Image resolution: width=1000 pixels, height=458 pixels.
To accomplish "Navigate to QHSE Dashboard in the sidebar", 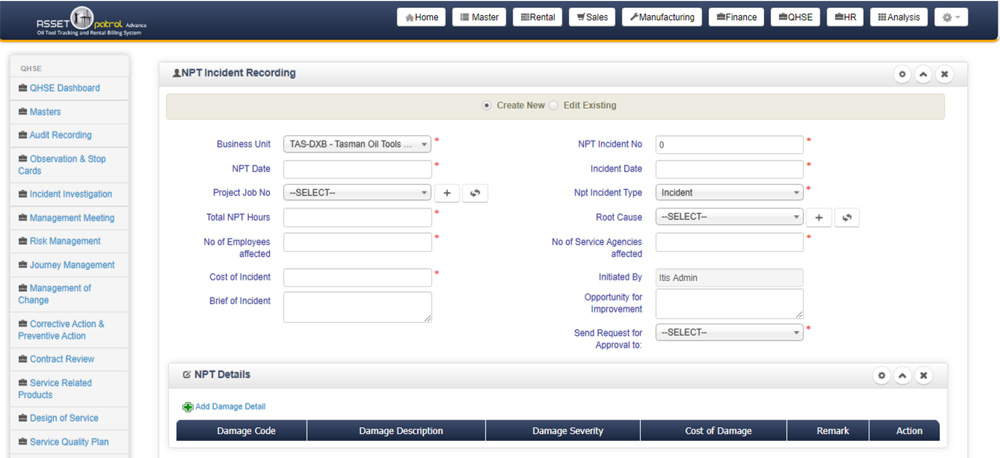I will (x=64, y=88).
